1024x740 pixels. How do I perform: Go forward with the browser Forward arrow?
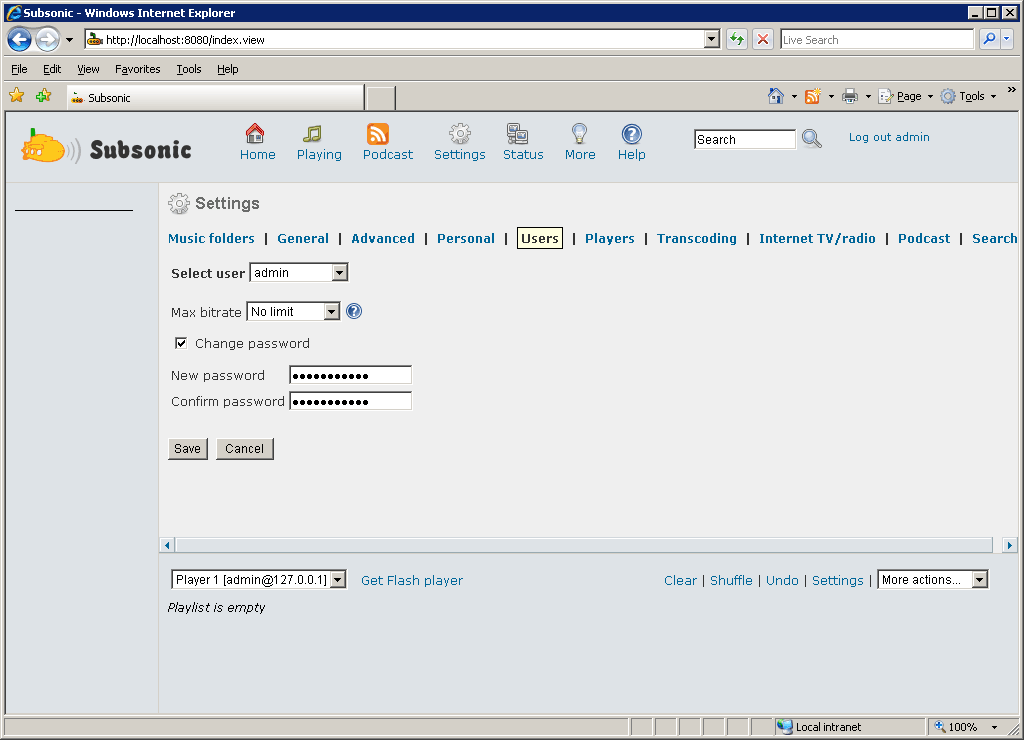click(x=47, y=40)
